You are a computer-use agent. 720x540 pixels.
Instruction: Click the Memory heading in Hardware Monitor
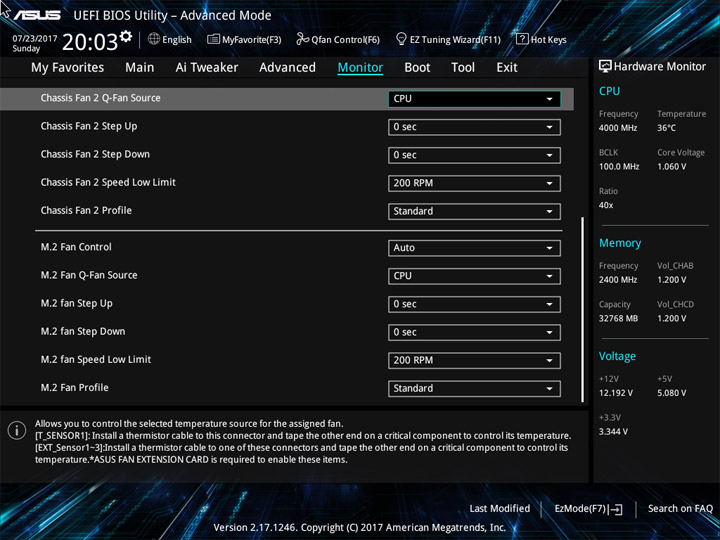point(620,243)
